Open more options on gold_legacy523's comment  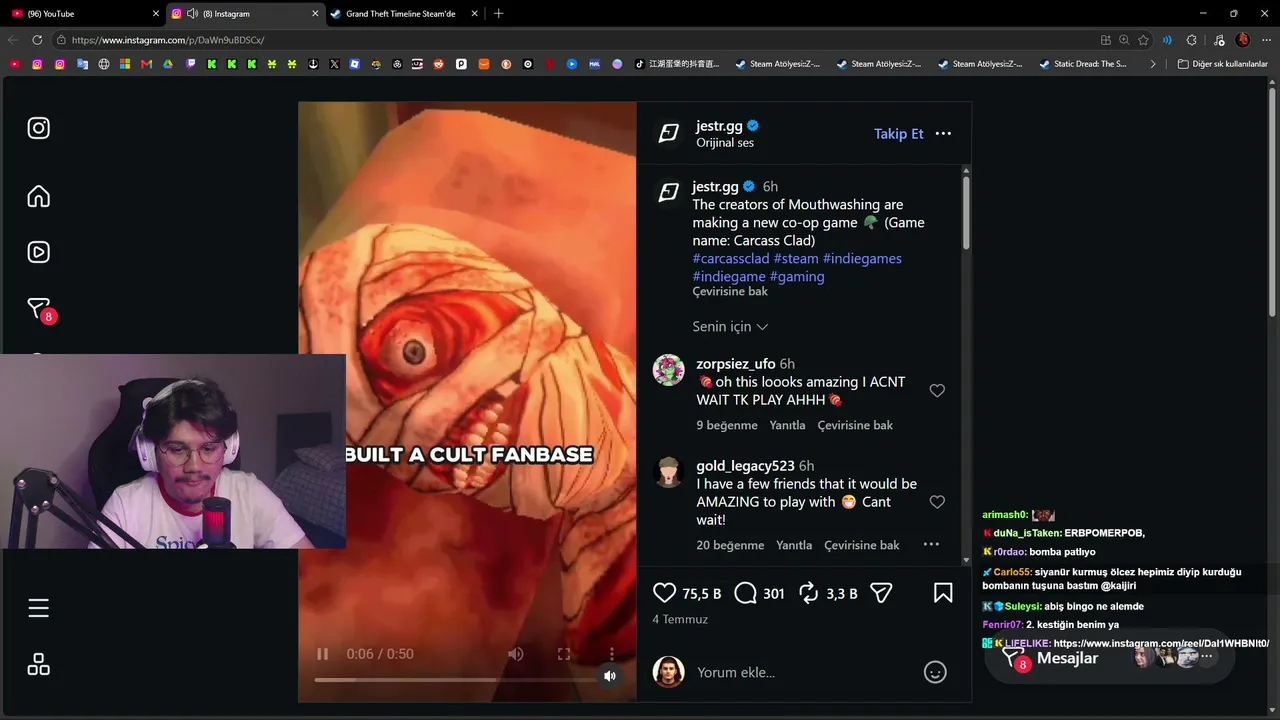pos(931,545)
